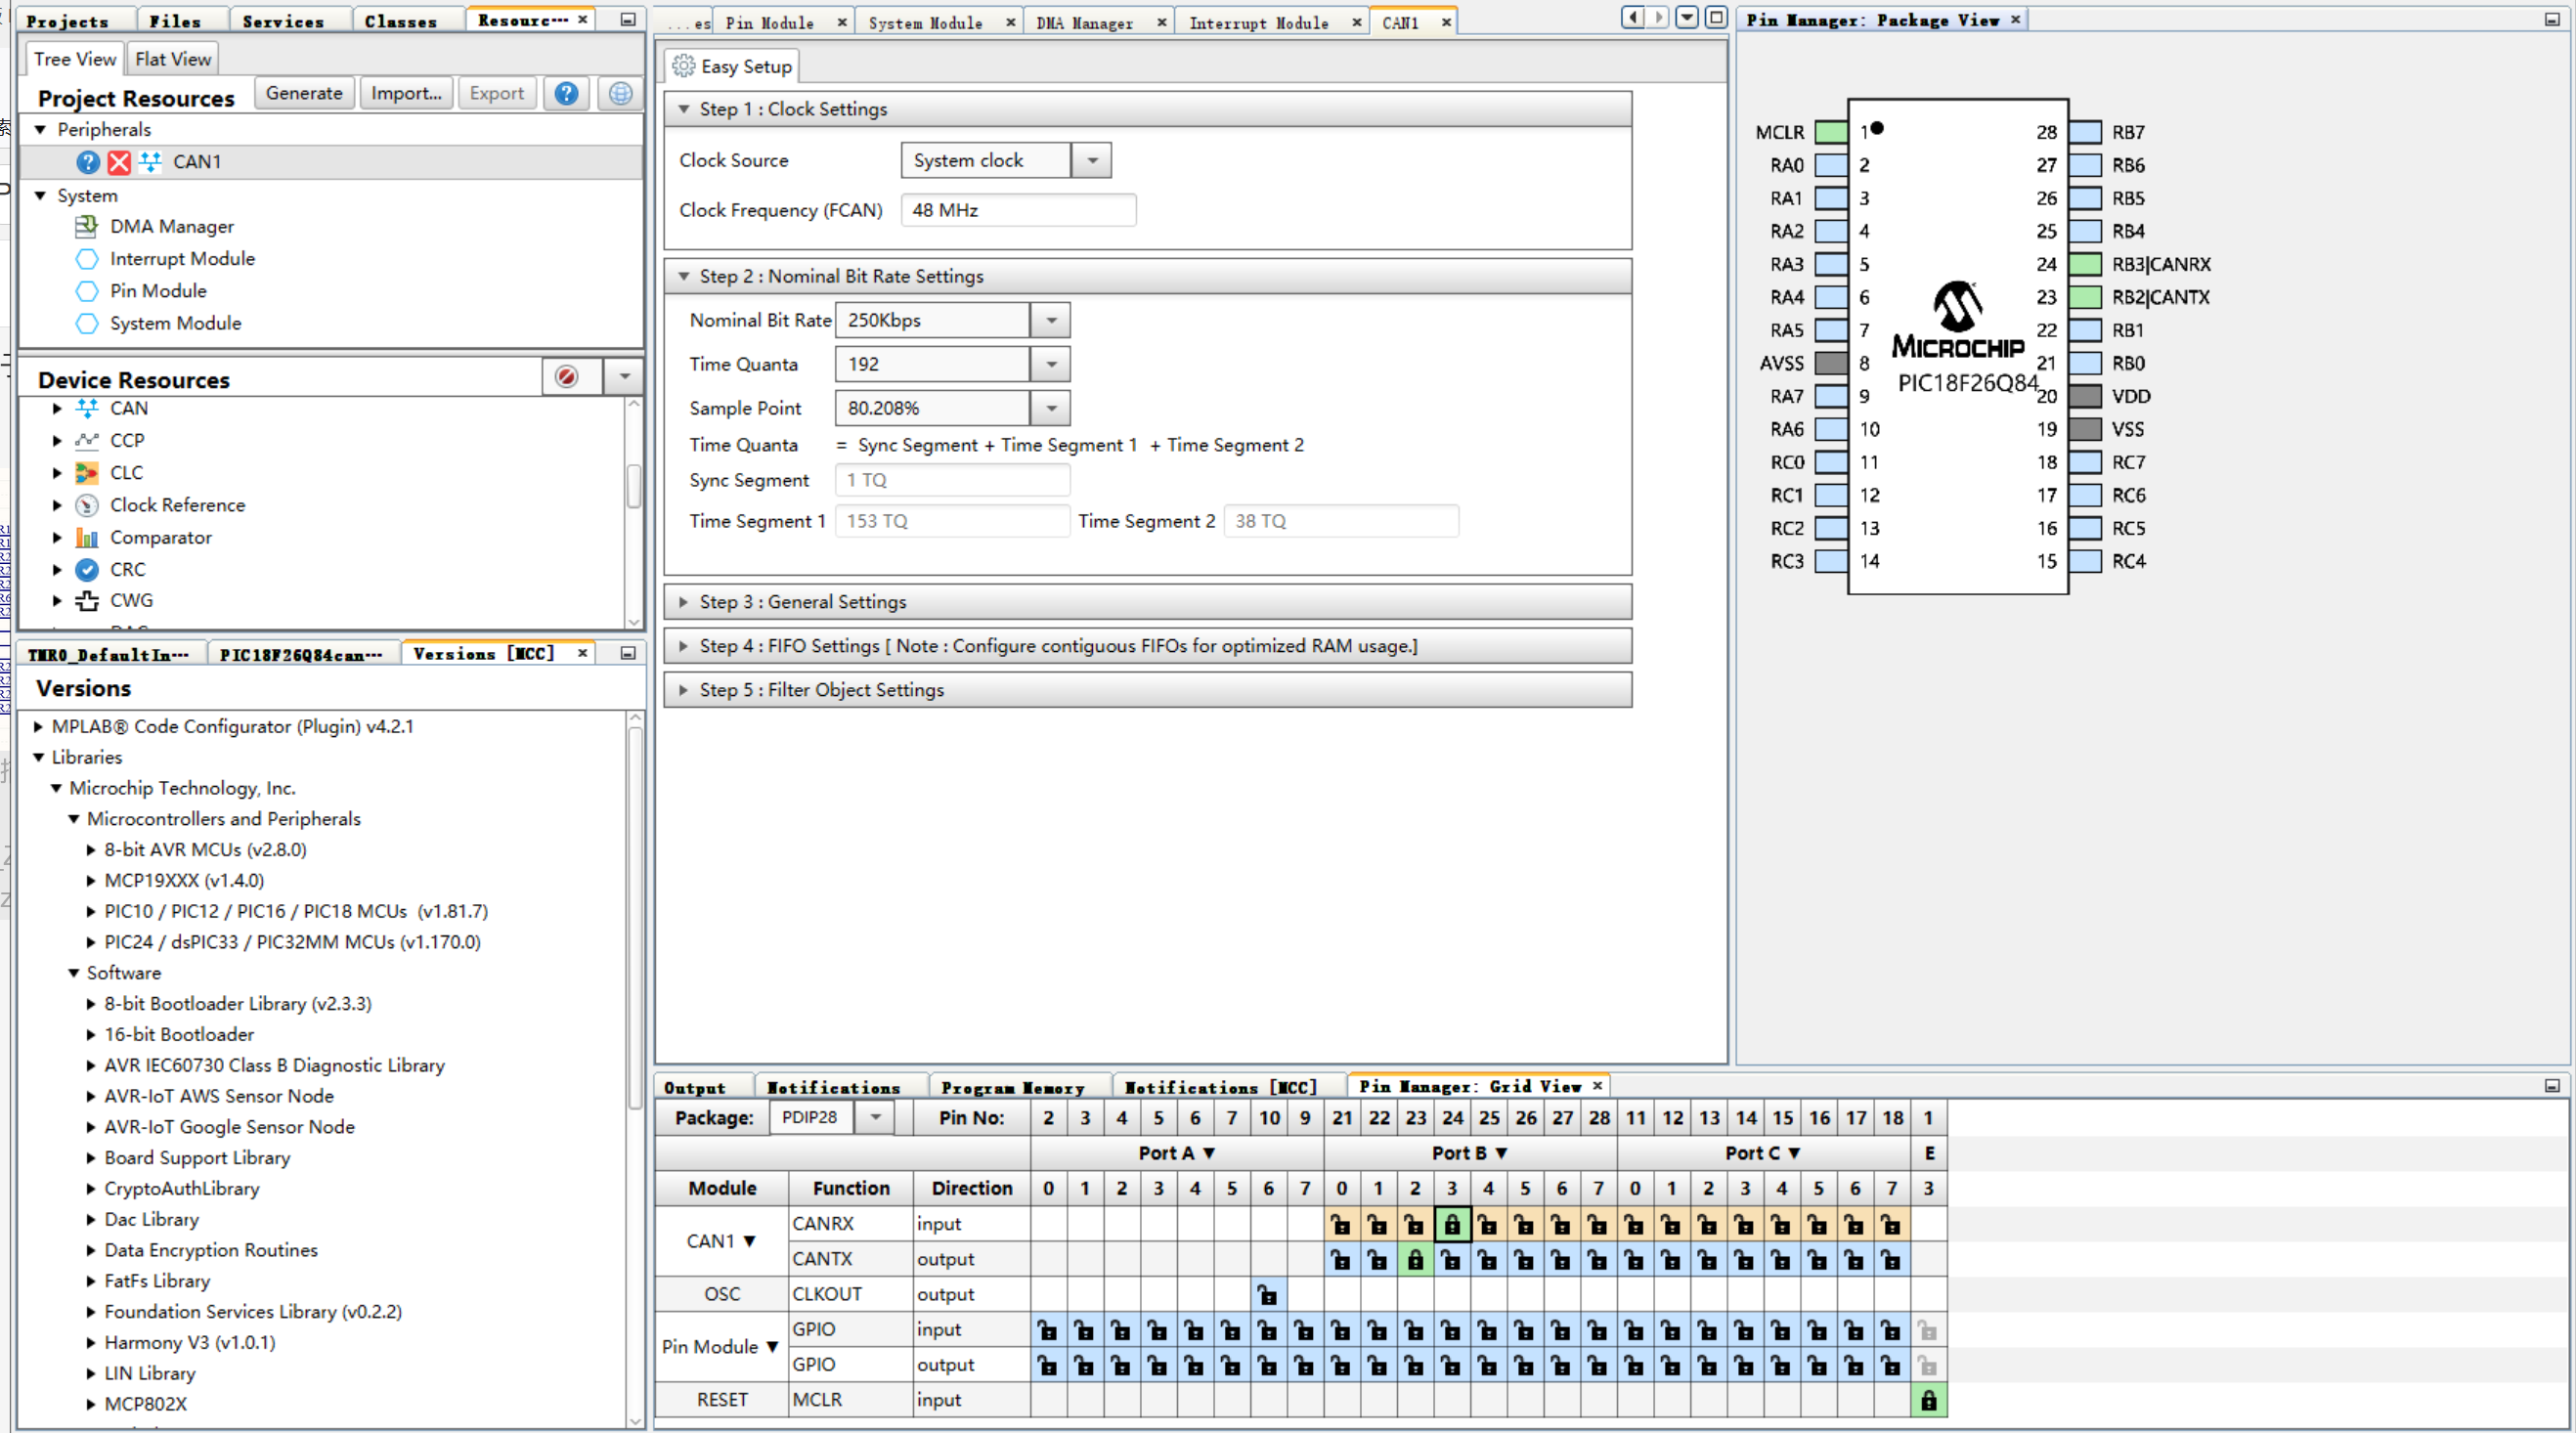Click the red X remove icon beside CAN1
The image size is (2576, 1433).
119,162
